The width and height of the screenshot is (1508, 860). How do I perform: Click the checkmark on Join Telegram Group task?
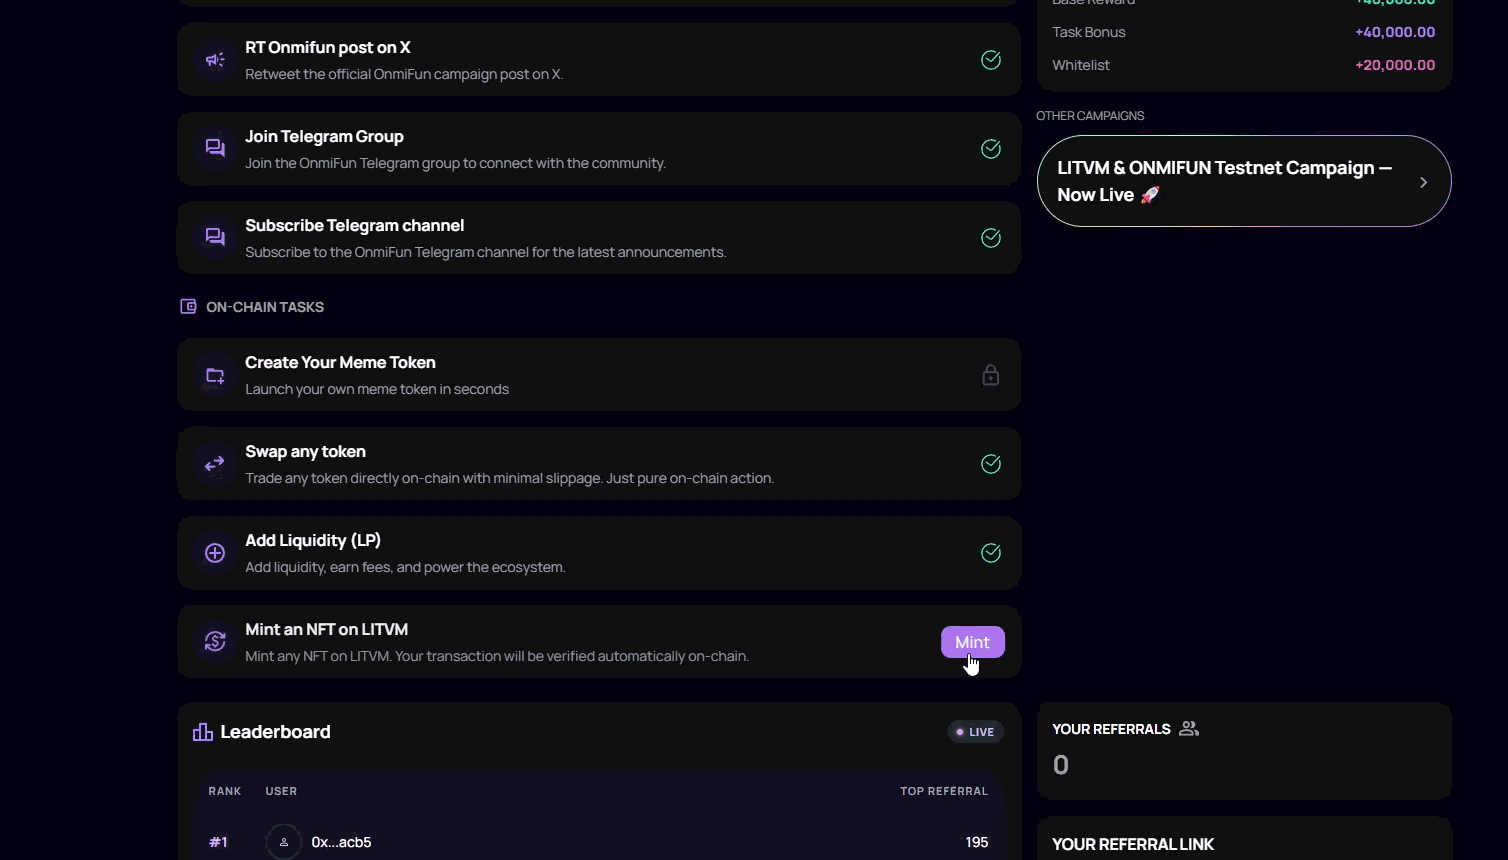click(991, 149)
